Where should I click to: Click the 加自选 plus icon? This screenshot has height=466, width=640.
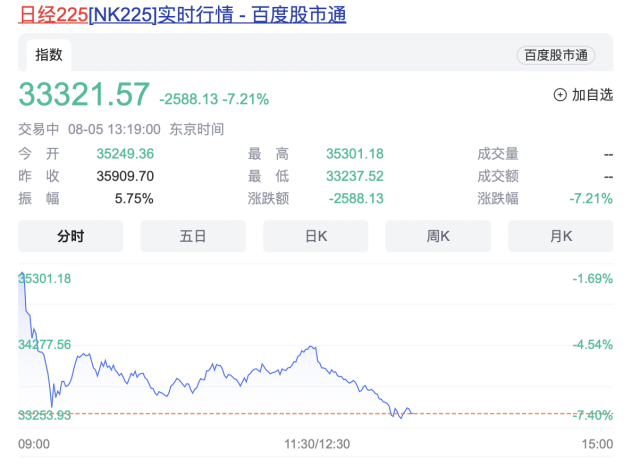point(560,95)
